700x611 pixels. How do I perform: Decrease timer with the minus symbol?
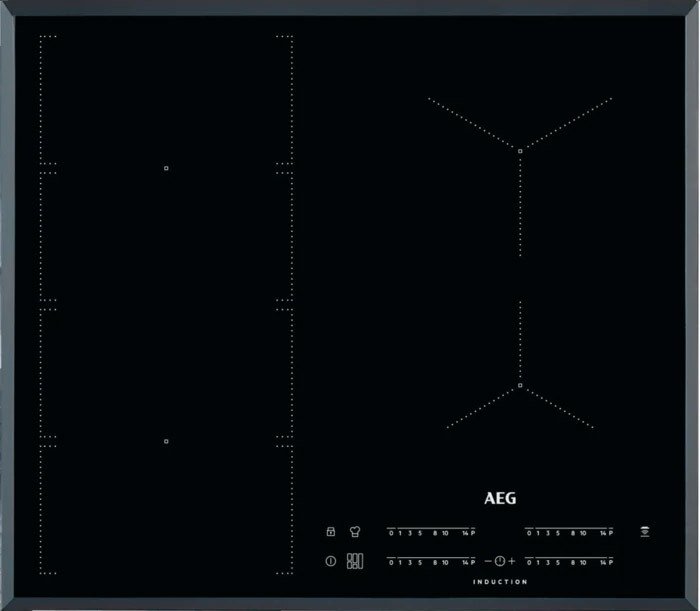[488, 561]
